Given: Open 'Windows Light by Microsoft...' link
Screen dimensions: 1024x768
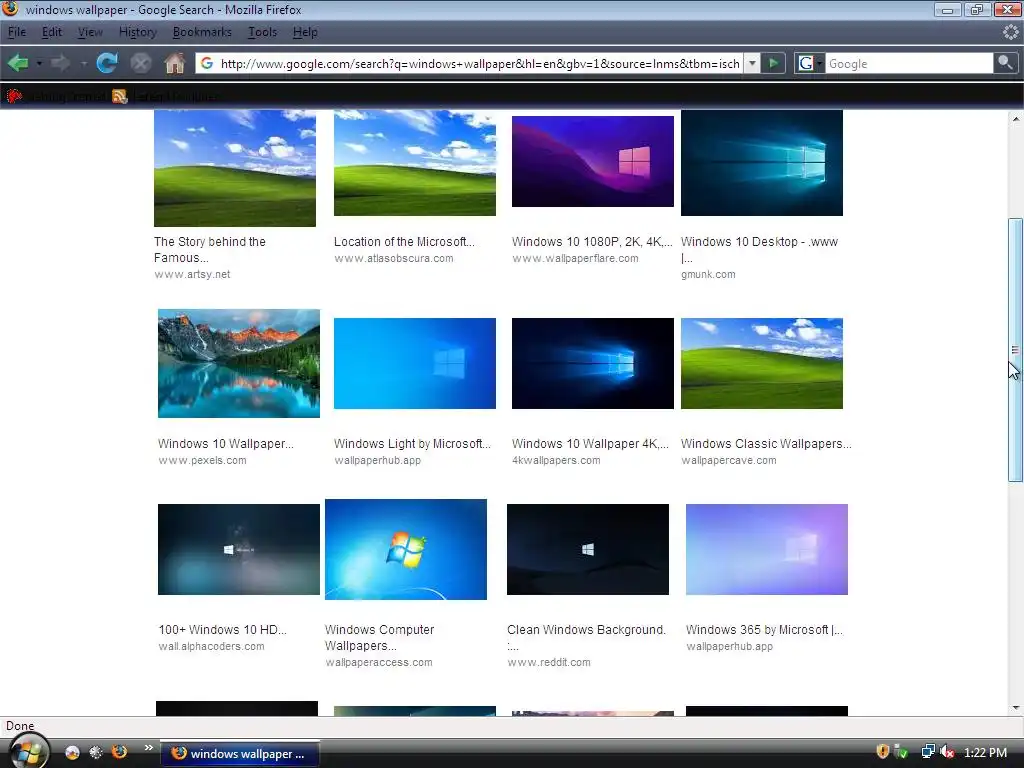Looking at the screenshot, I should point(412,443).
